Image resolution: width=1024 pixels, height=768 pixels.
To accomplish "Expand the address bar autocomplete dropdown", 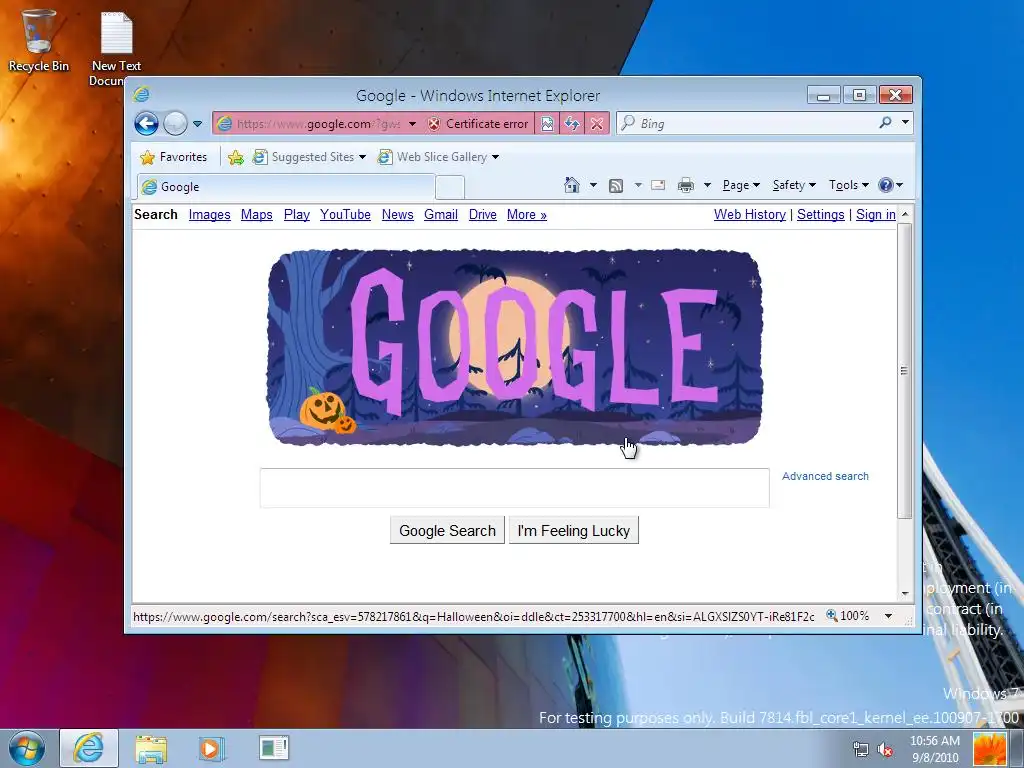I will pos(412,123).
